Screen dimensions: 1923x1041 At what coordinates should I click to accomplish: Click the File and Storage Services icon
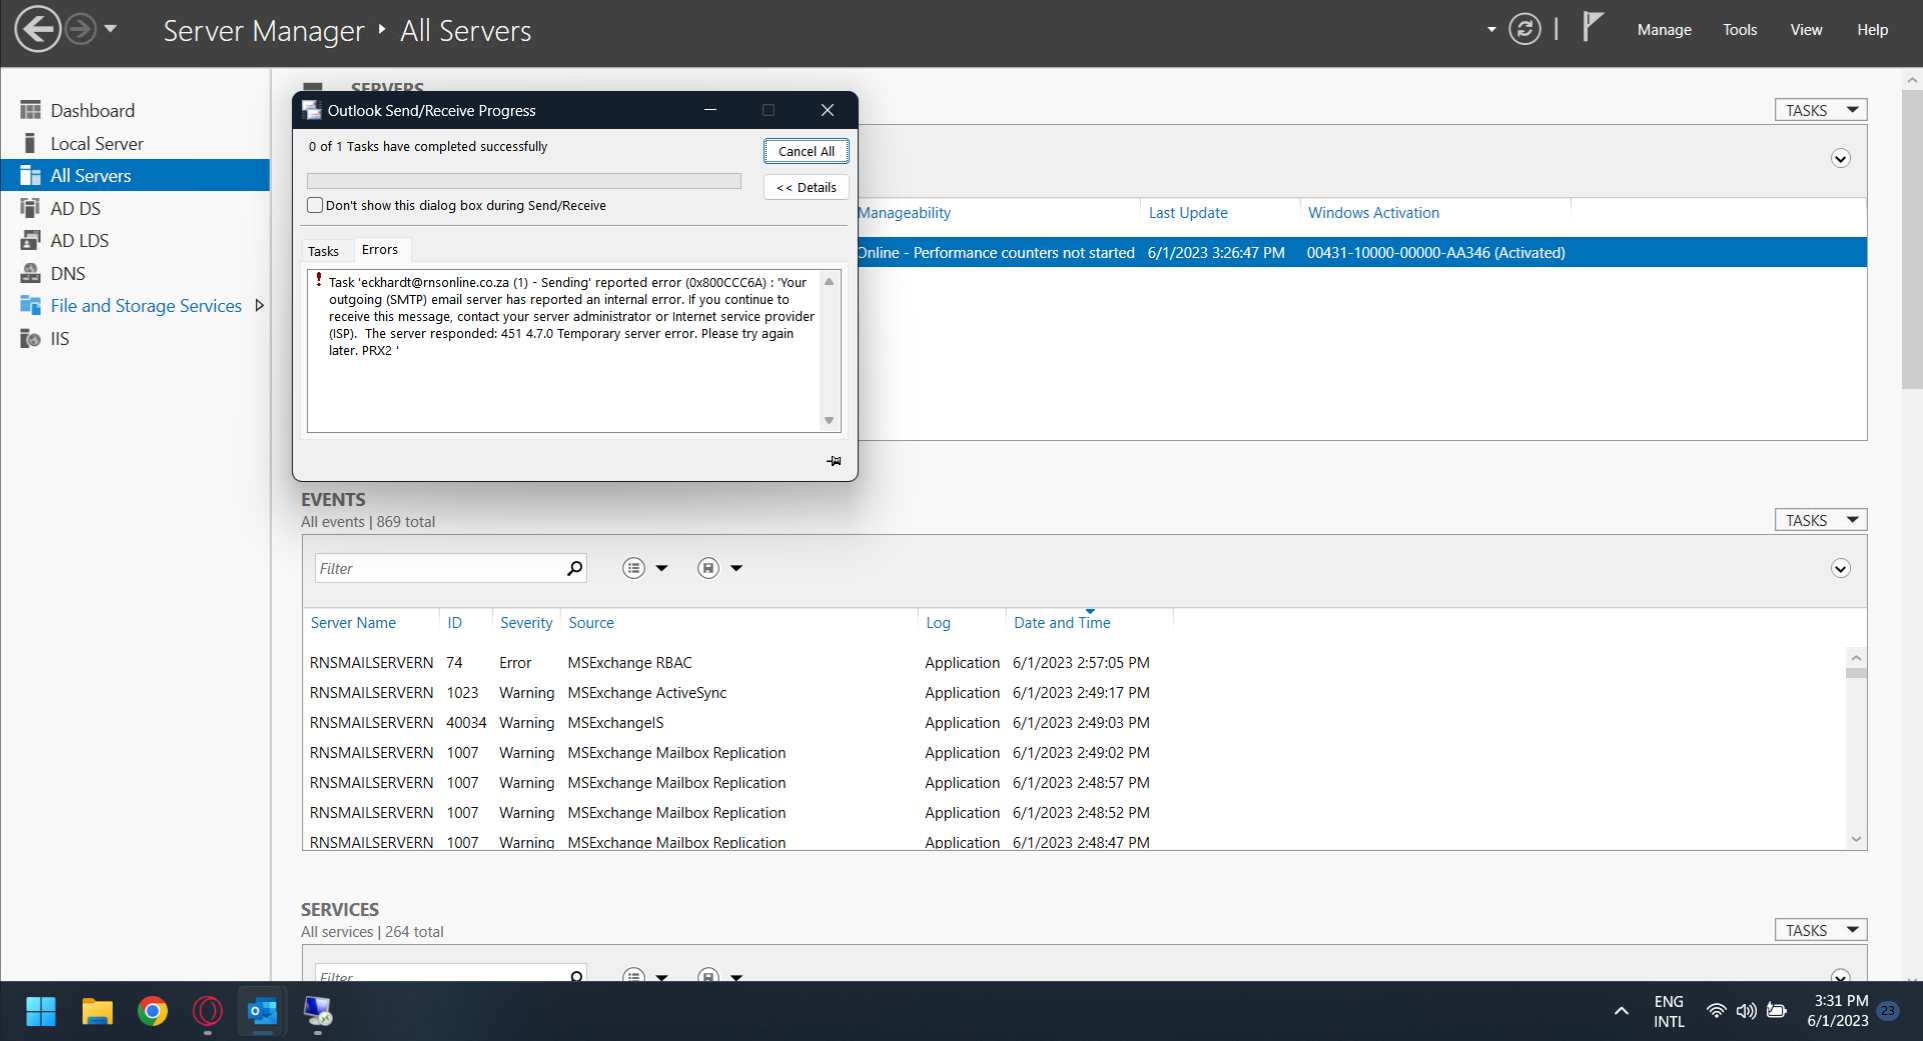pyautogui.click(x=31, y=305)
